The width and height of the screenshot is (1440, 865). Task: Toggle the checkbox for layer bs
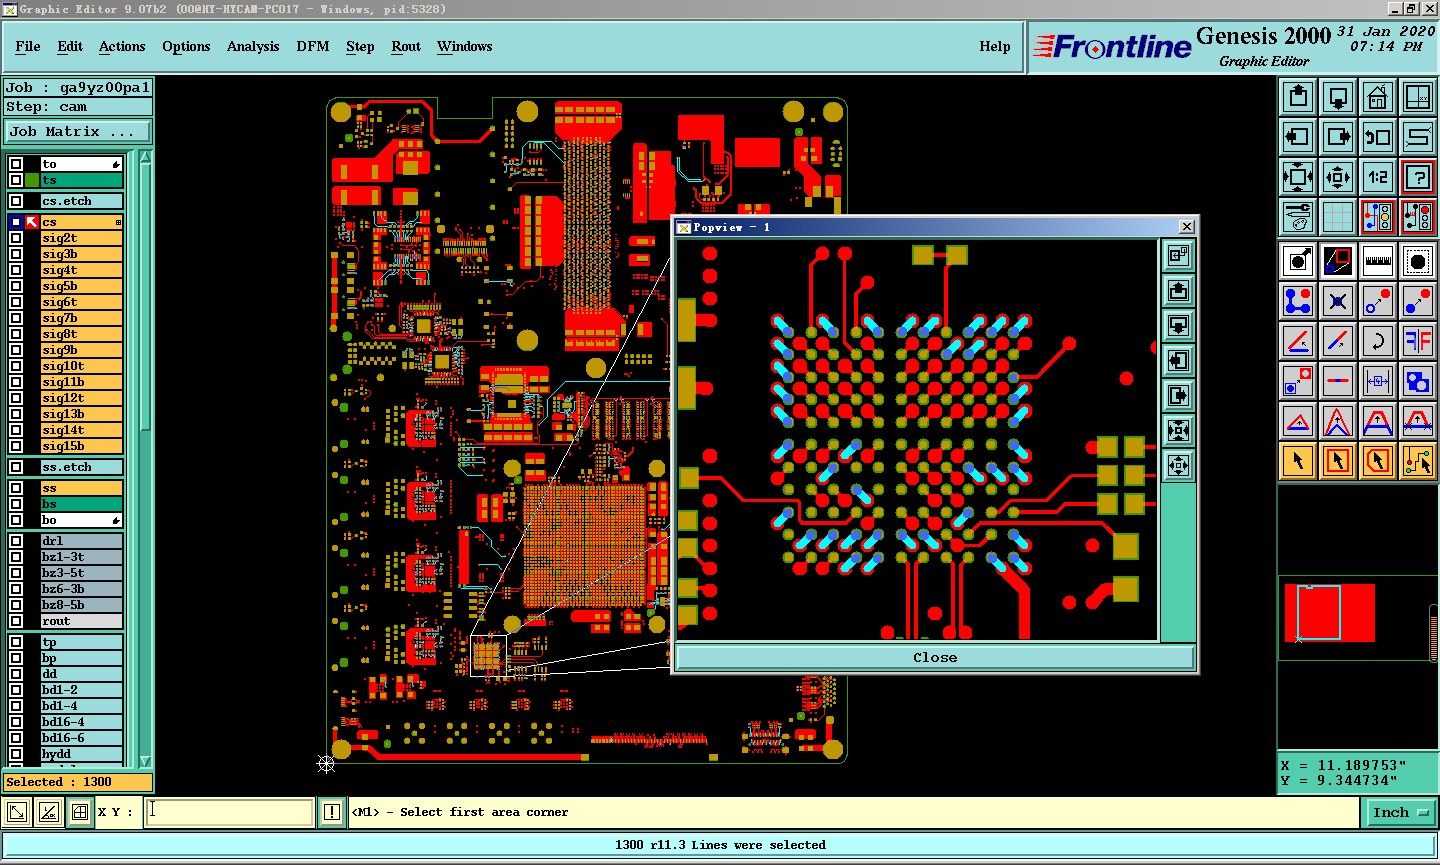tap(16, 504)
